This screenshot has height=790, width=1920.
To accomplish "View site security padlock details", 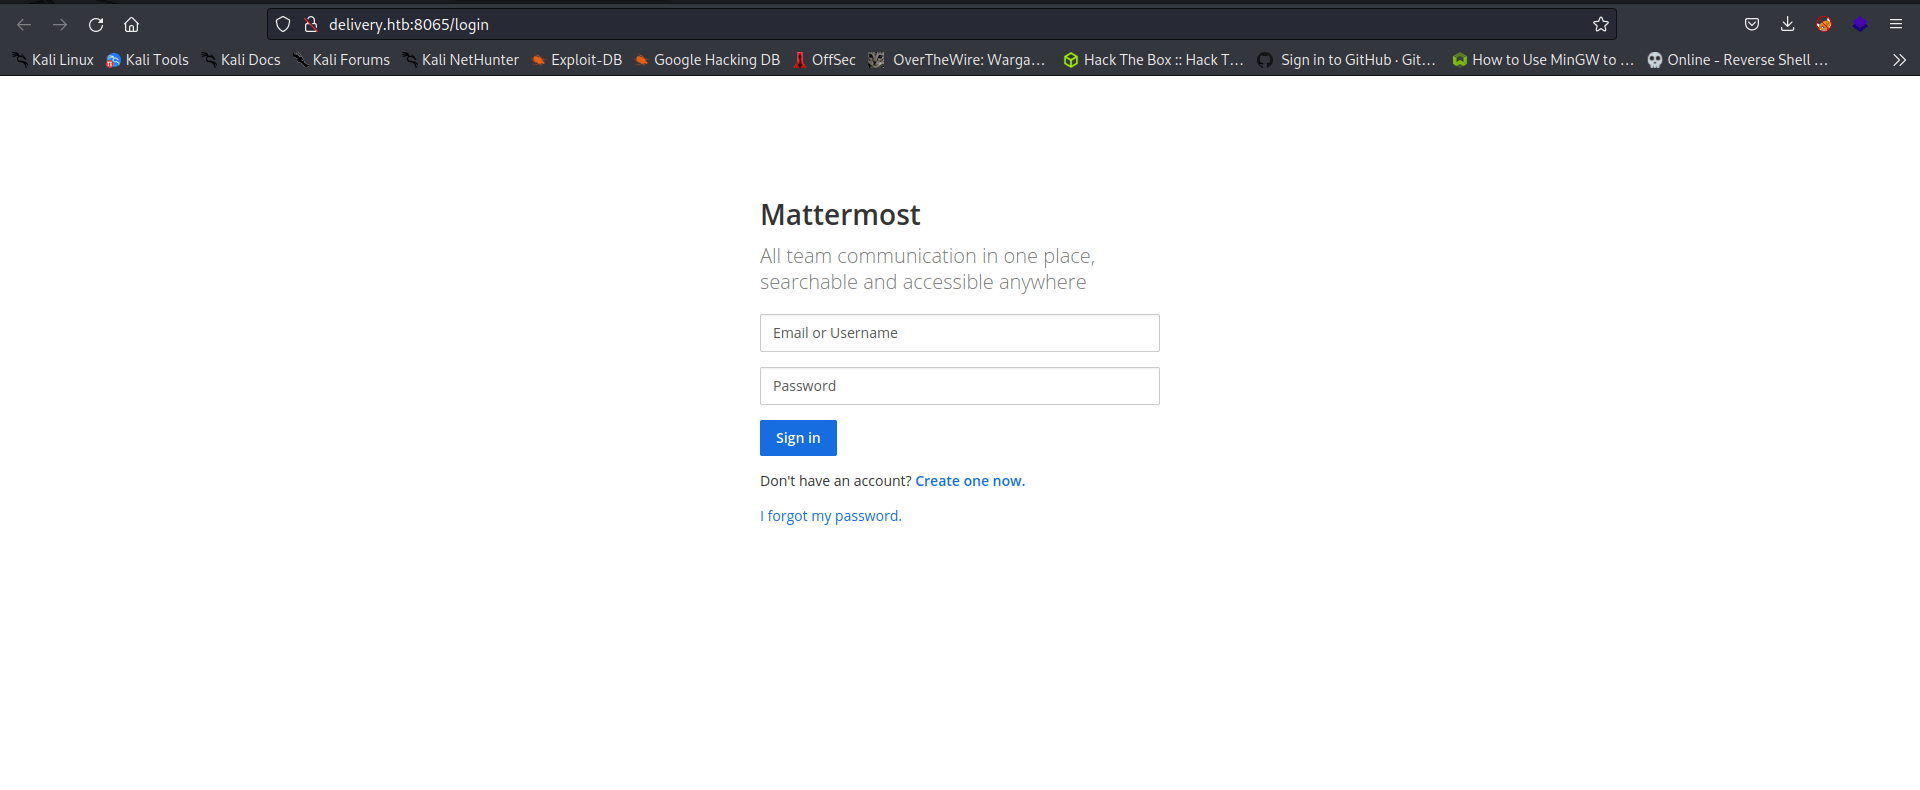I will click(311, 24).
